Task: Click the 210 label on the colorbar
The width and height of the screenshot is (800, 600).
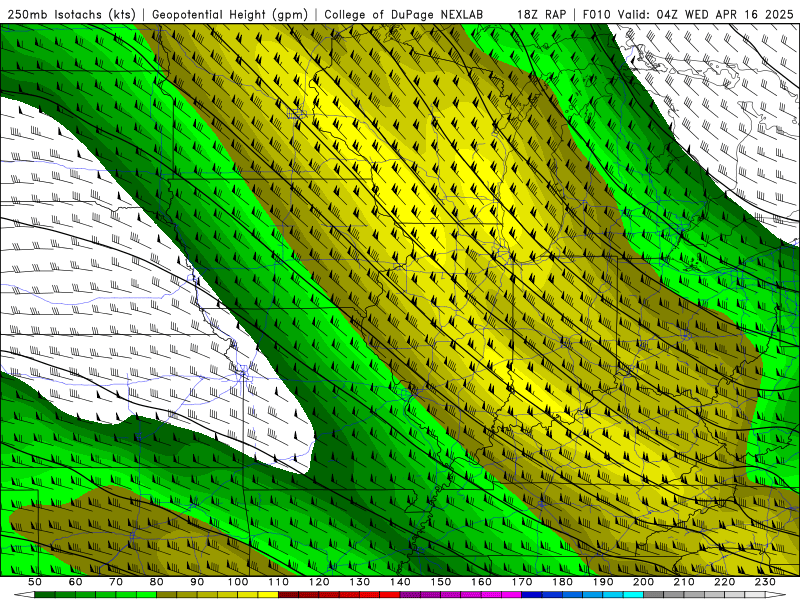Action: tap(685, 582)
